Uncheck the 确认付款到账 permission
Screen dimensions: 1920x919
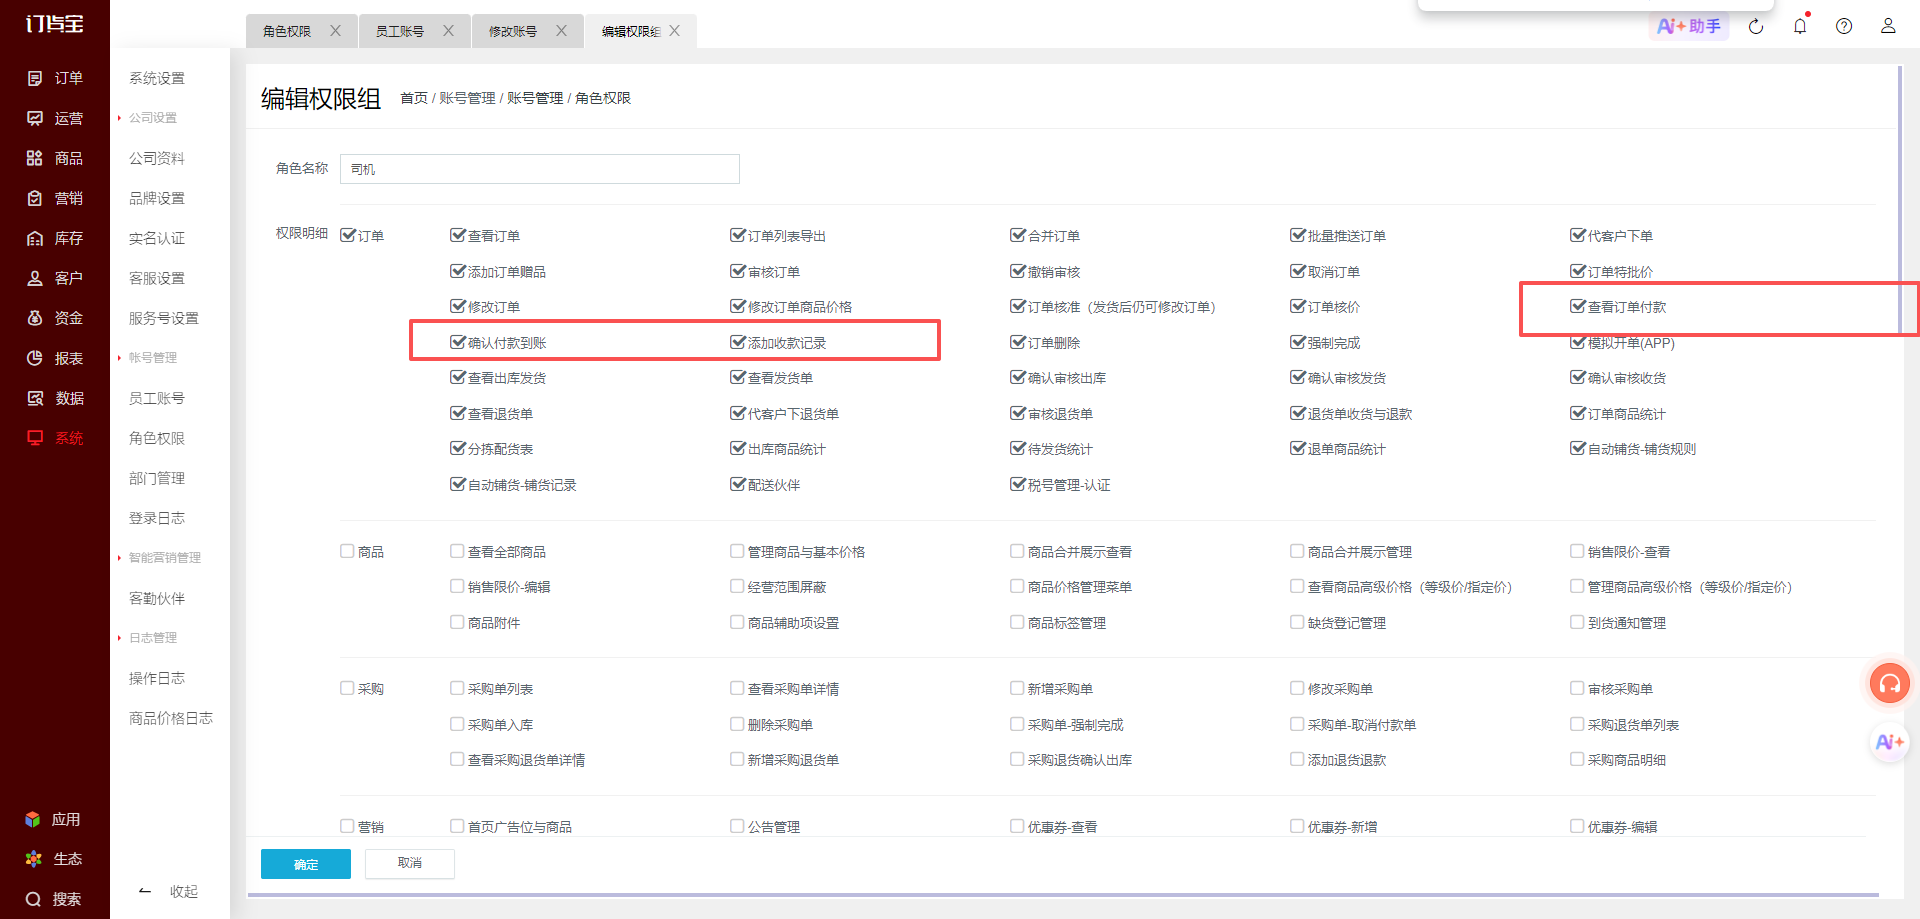[457, 342]
